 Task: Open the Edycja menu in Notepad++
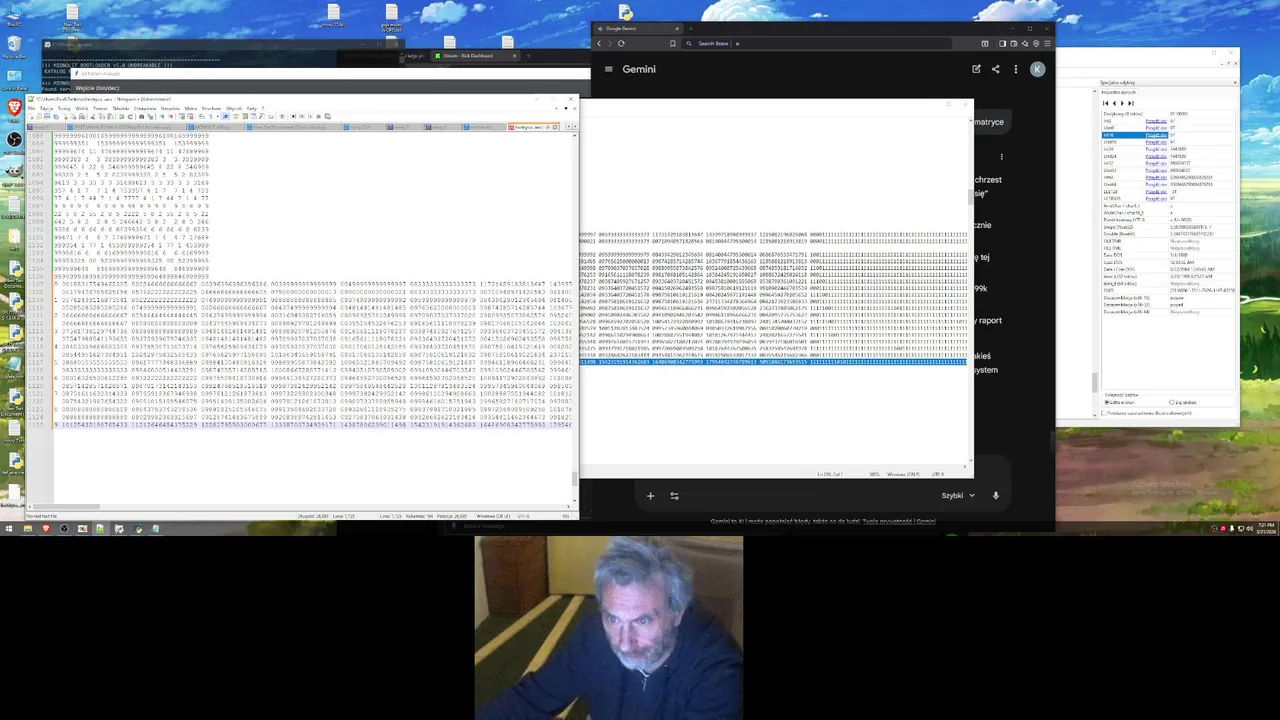46,108
